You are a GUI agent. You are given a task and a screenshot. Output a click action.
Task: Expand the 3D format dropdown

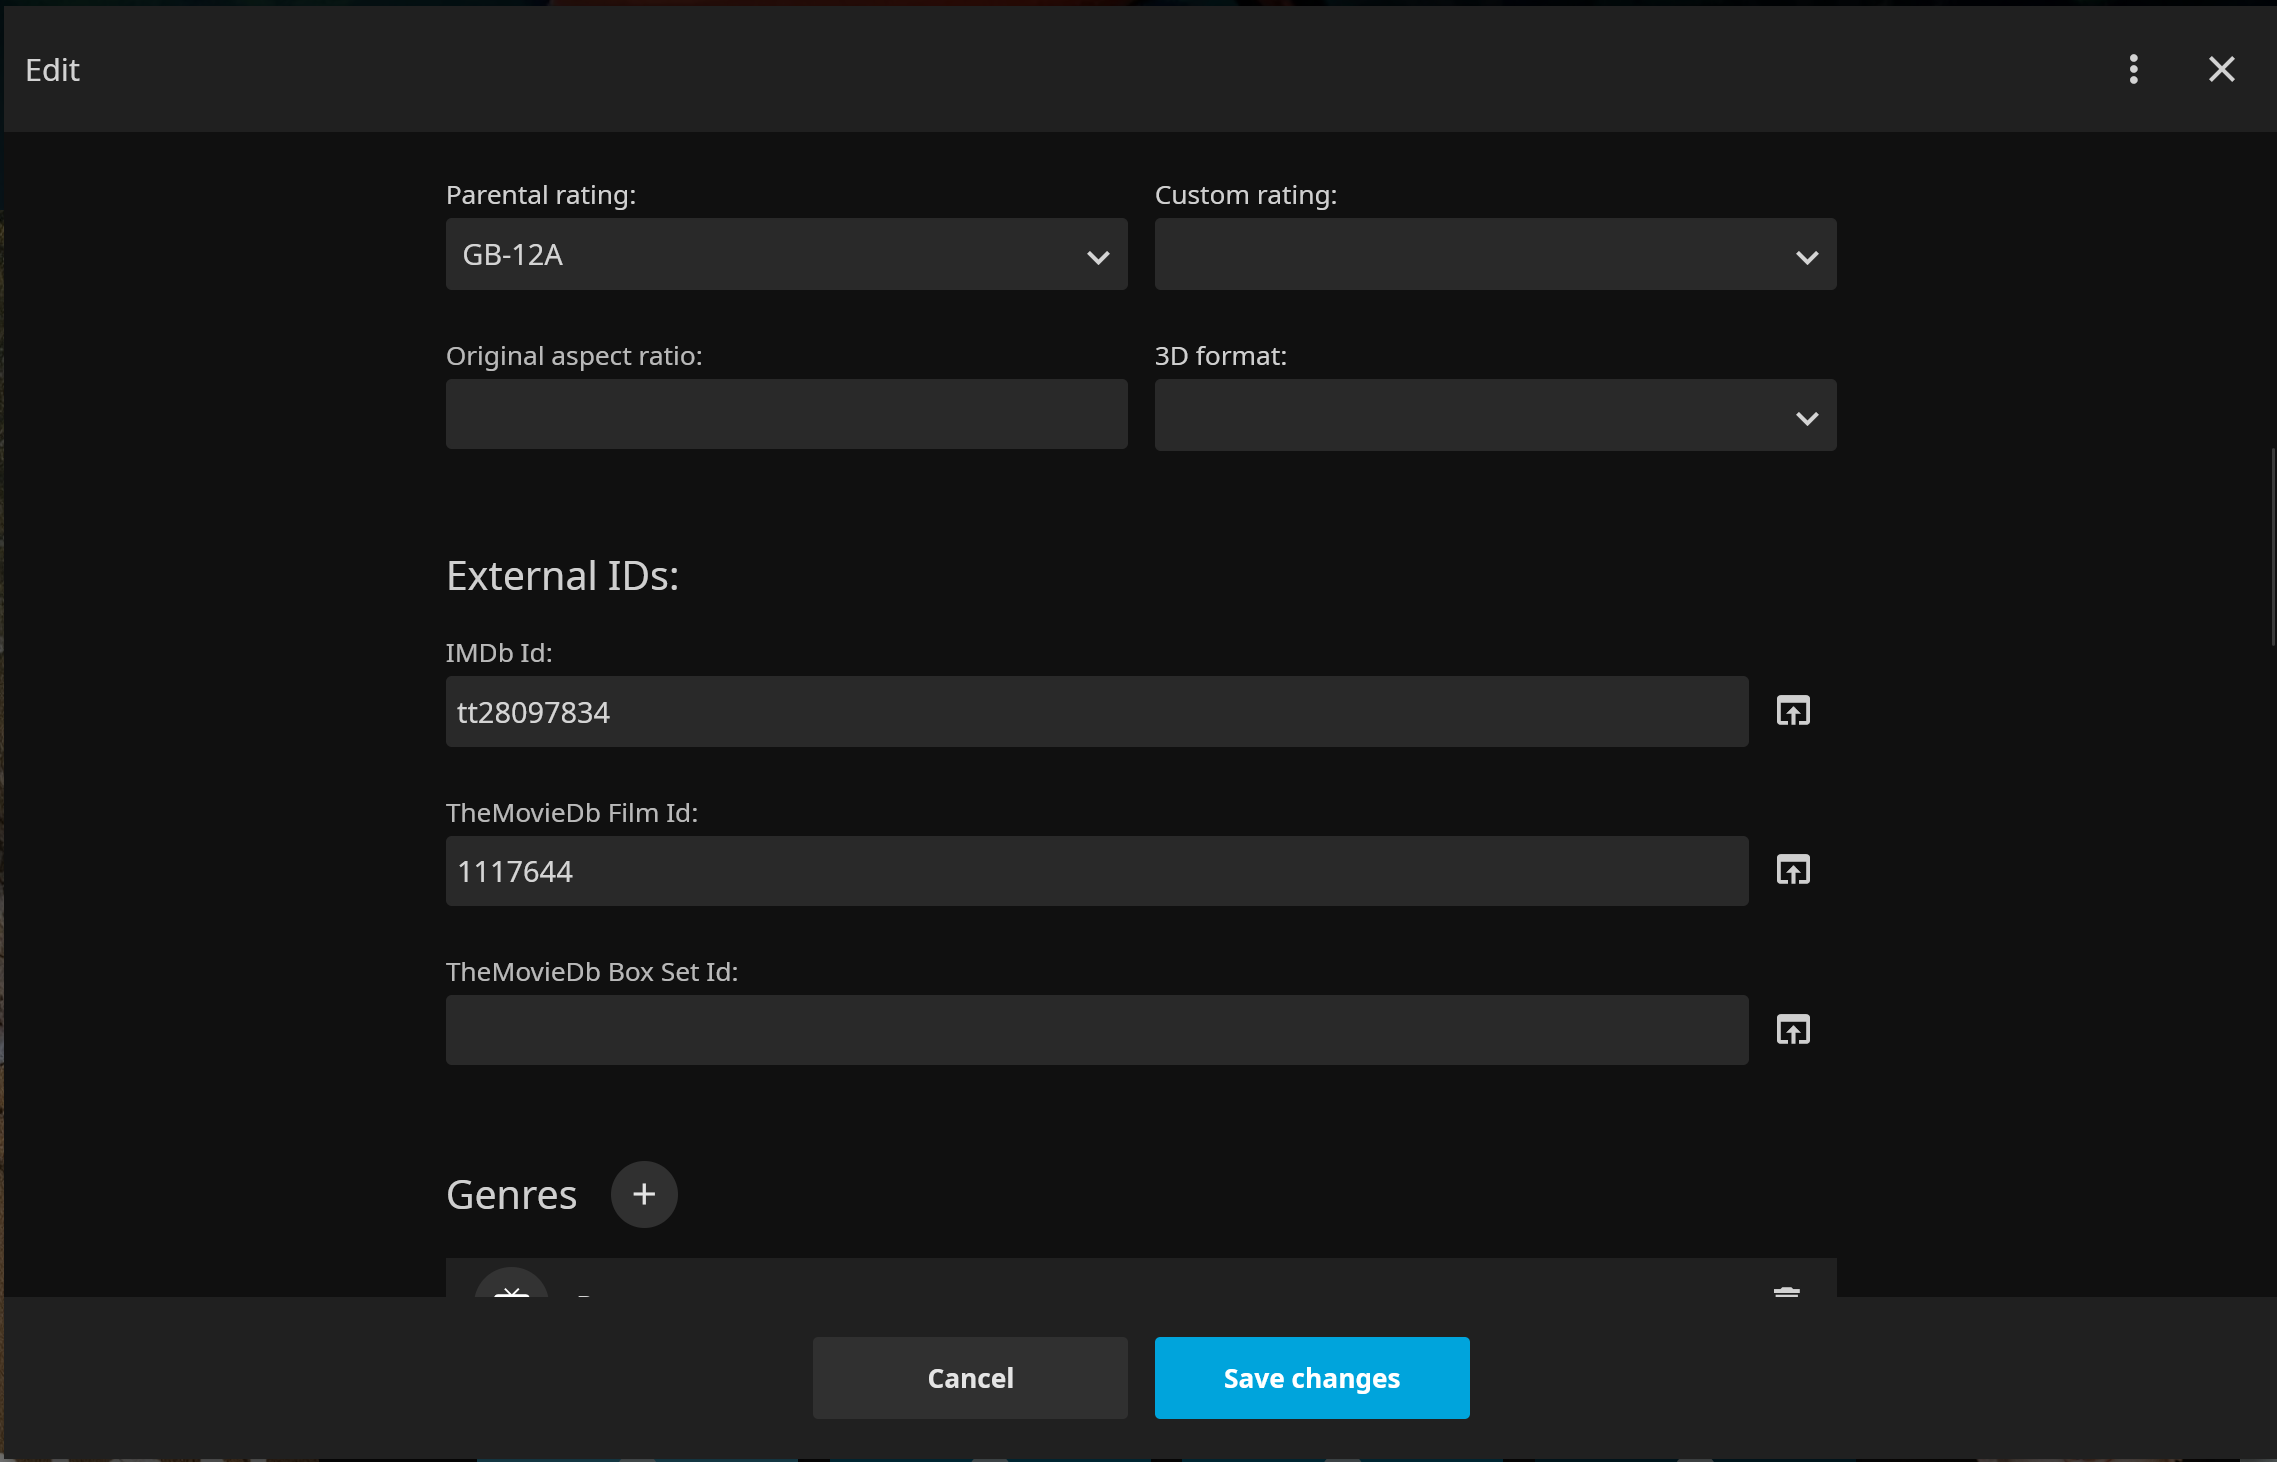[x=1495, y=415]
